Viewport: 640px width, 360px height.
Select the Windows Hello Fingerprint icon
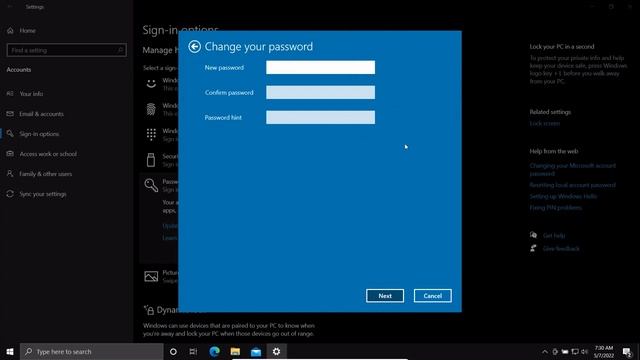point(151,109)
